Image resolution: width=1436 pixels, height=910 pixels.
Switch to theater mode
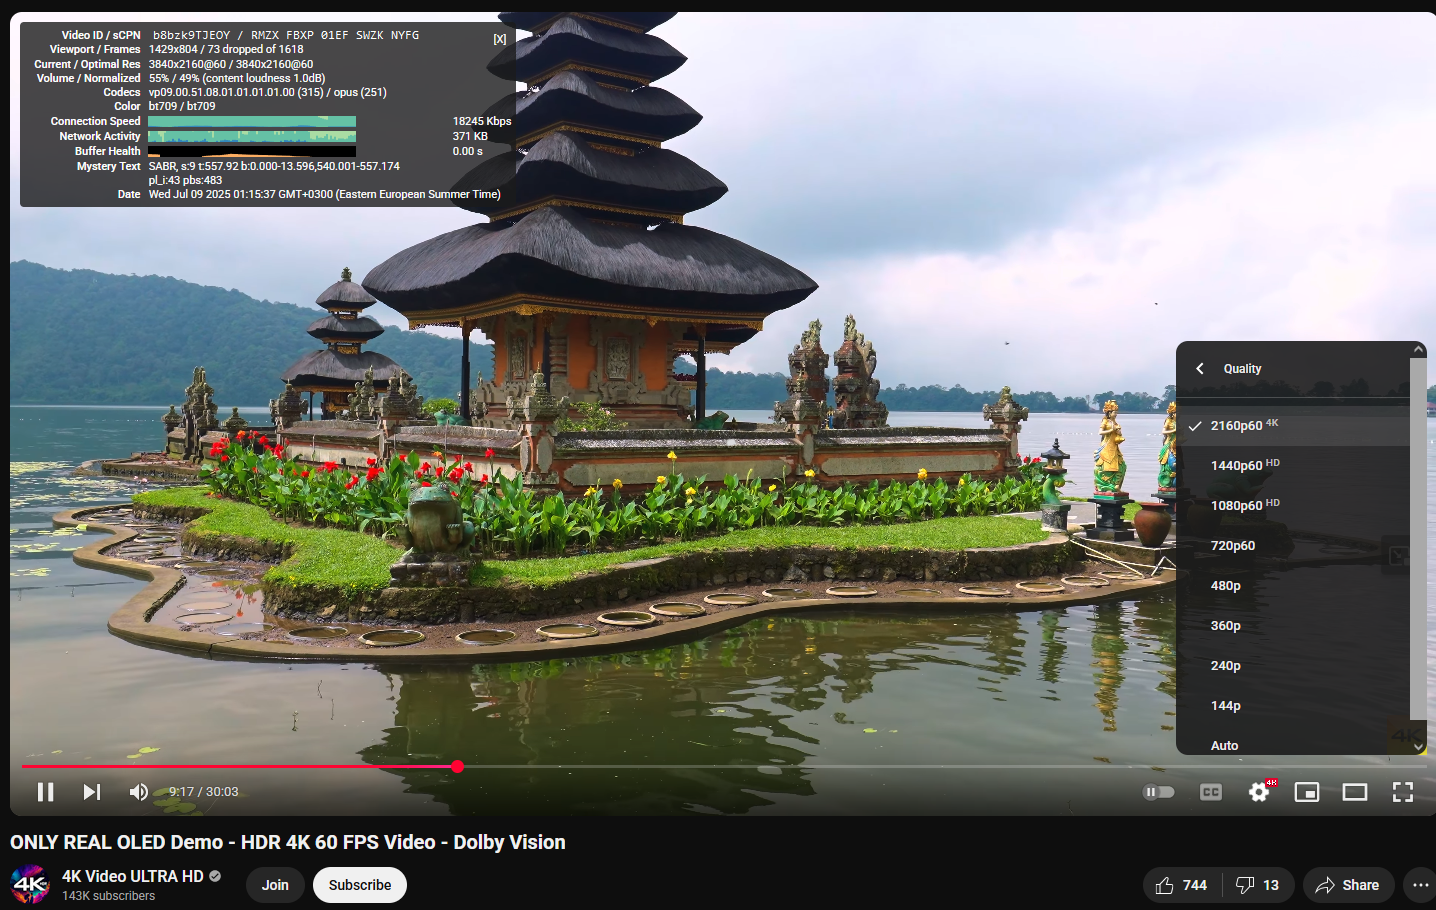tap(1355, 792)
